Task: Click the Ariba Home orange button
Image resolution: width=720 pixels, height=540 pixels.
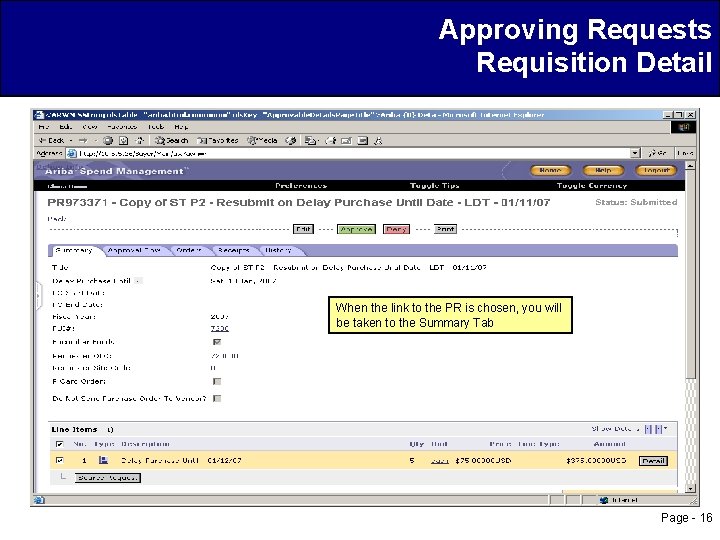Action: point(551,170)
